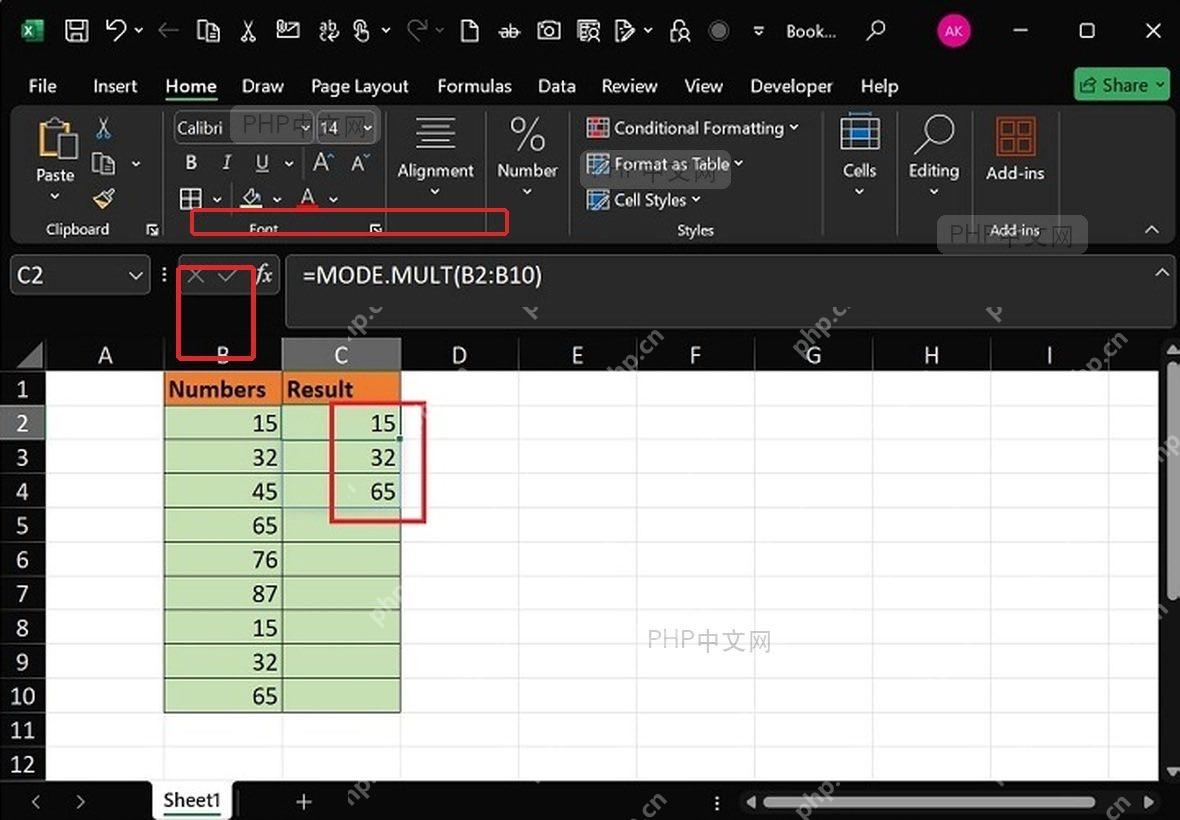The width and height of the screenshot is (1180, 820).
Task: Open the font size 14 dropdown
Action: (x=368, y=128)
